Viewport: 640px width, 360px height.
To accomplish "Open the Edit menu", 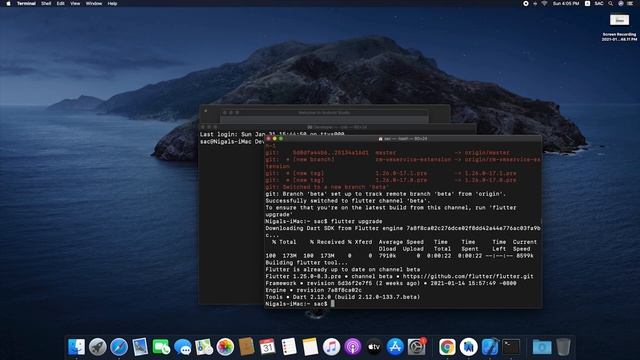I will point(60,3).
